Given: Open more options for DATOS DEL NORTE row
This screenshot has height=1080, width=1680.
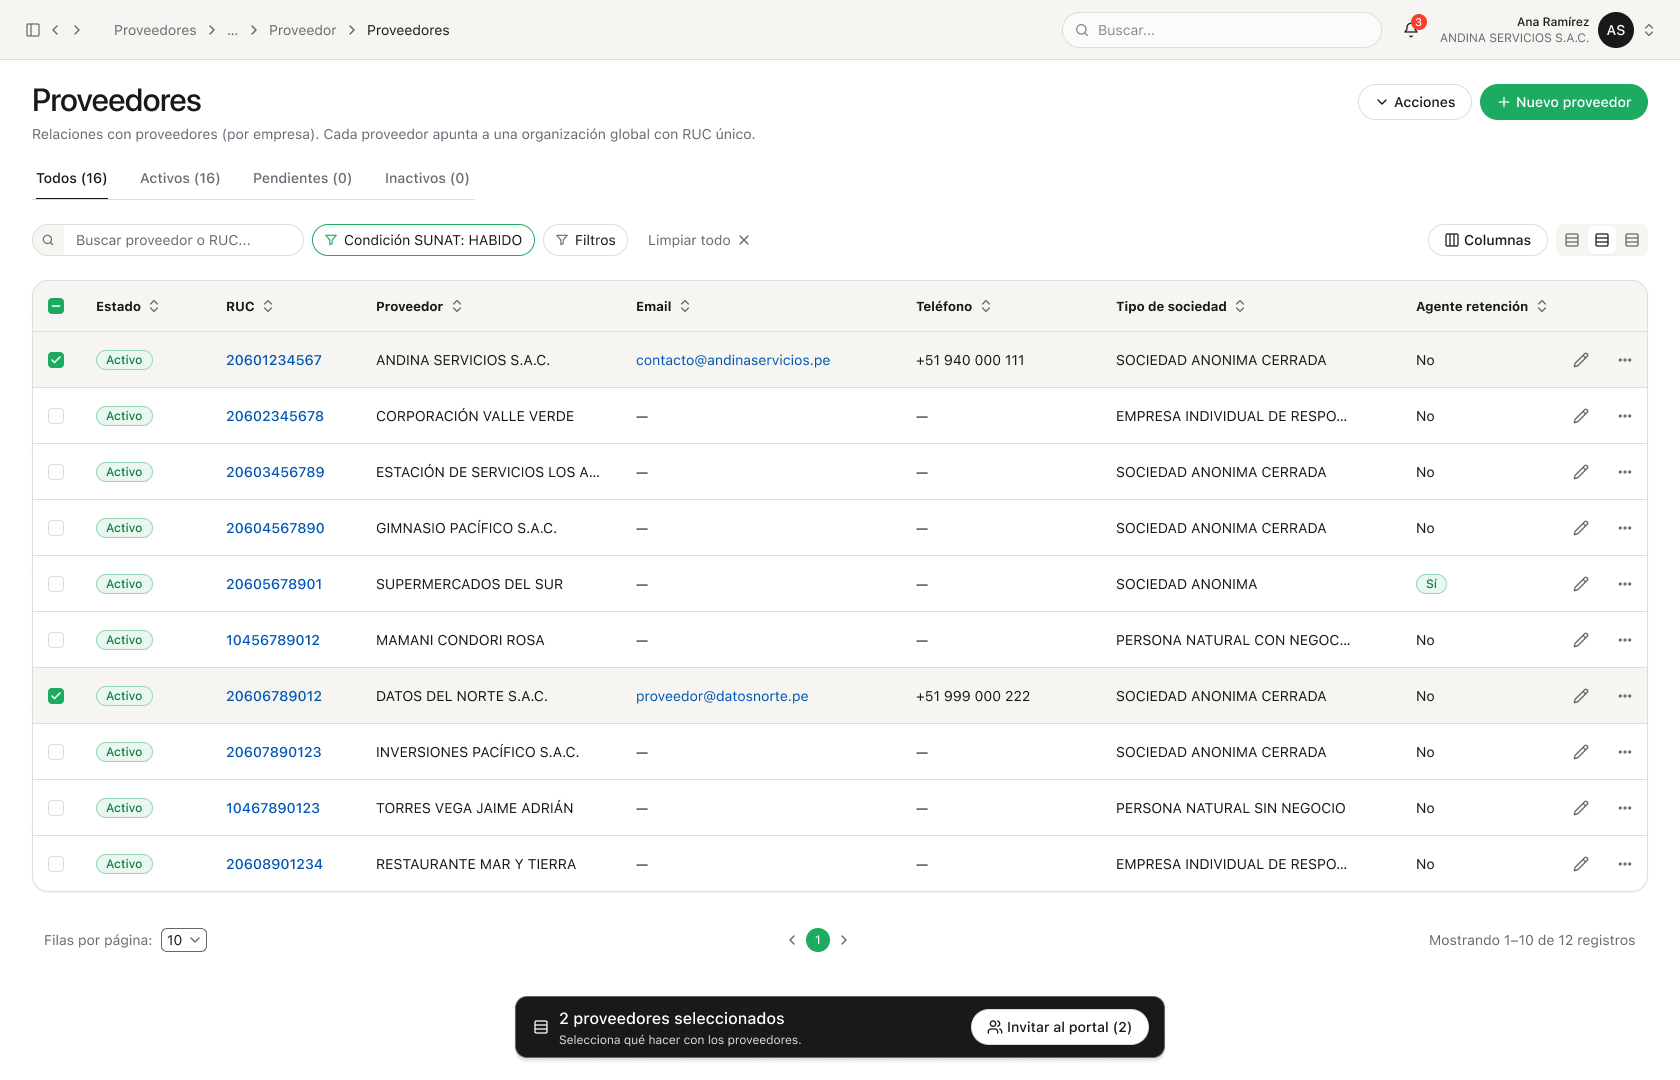Looking at the screenshot, I should click(1625, 696).
